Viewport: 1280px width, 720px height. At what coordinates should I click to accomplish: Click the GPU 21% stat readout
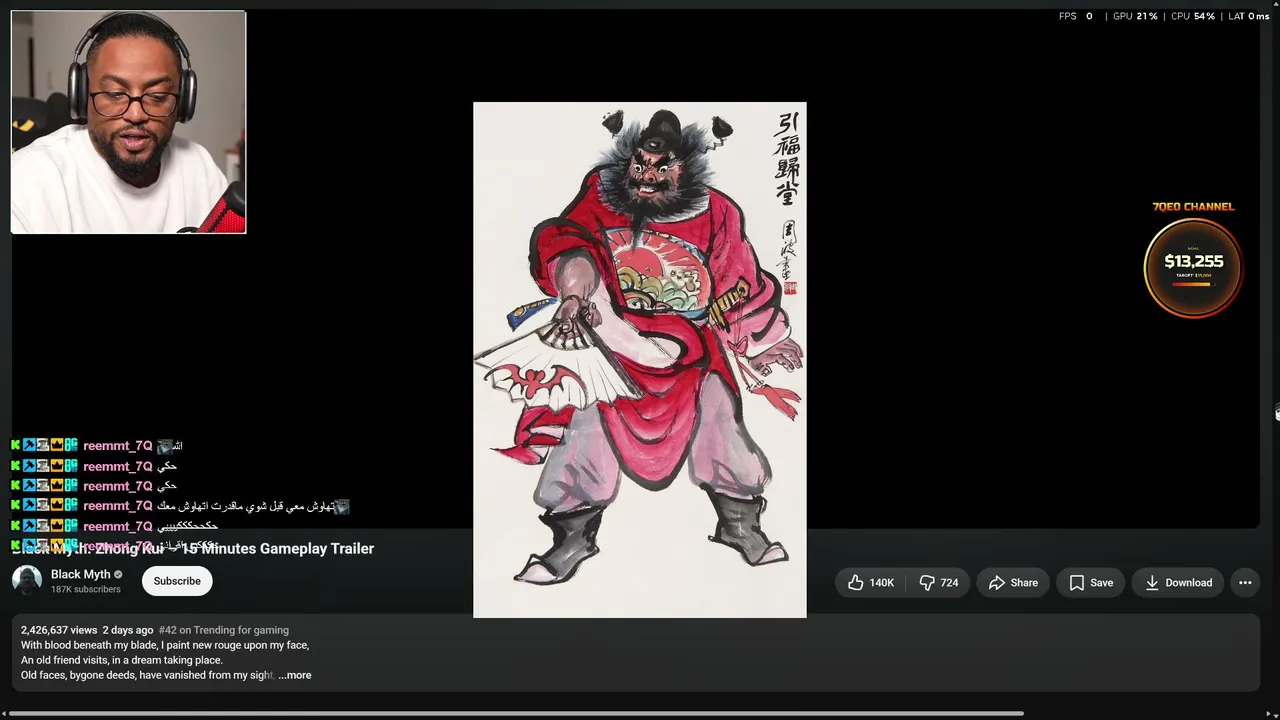pyautogui.click(x=1135, y=16)
